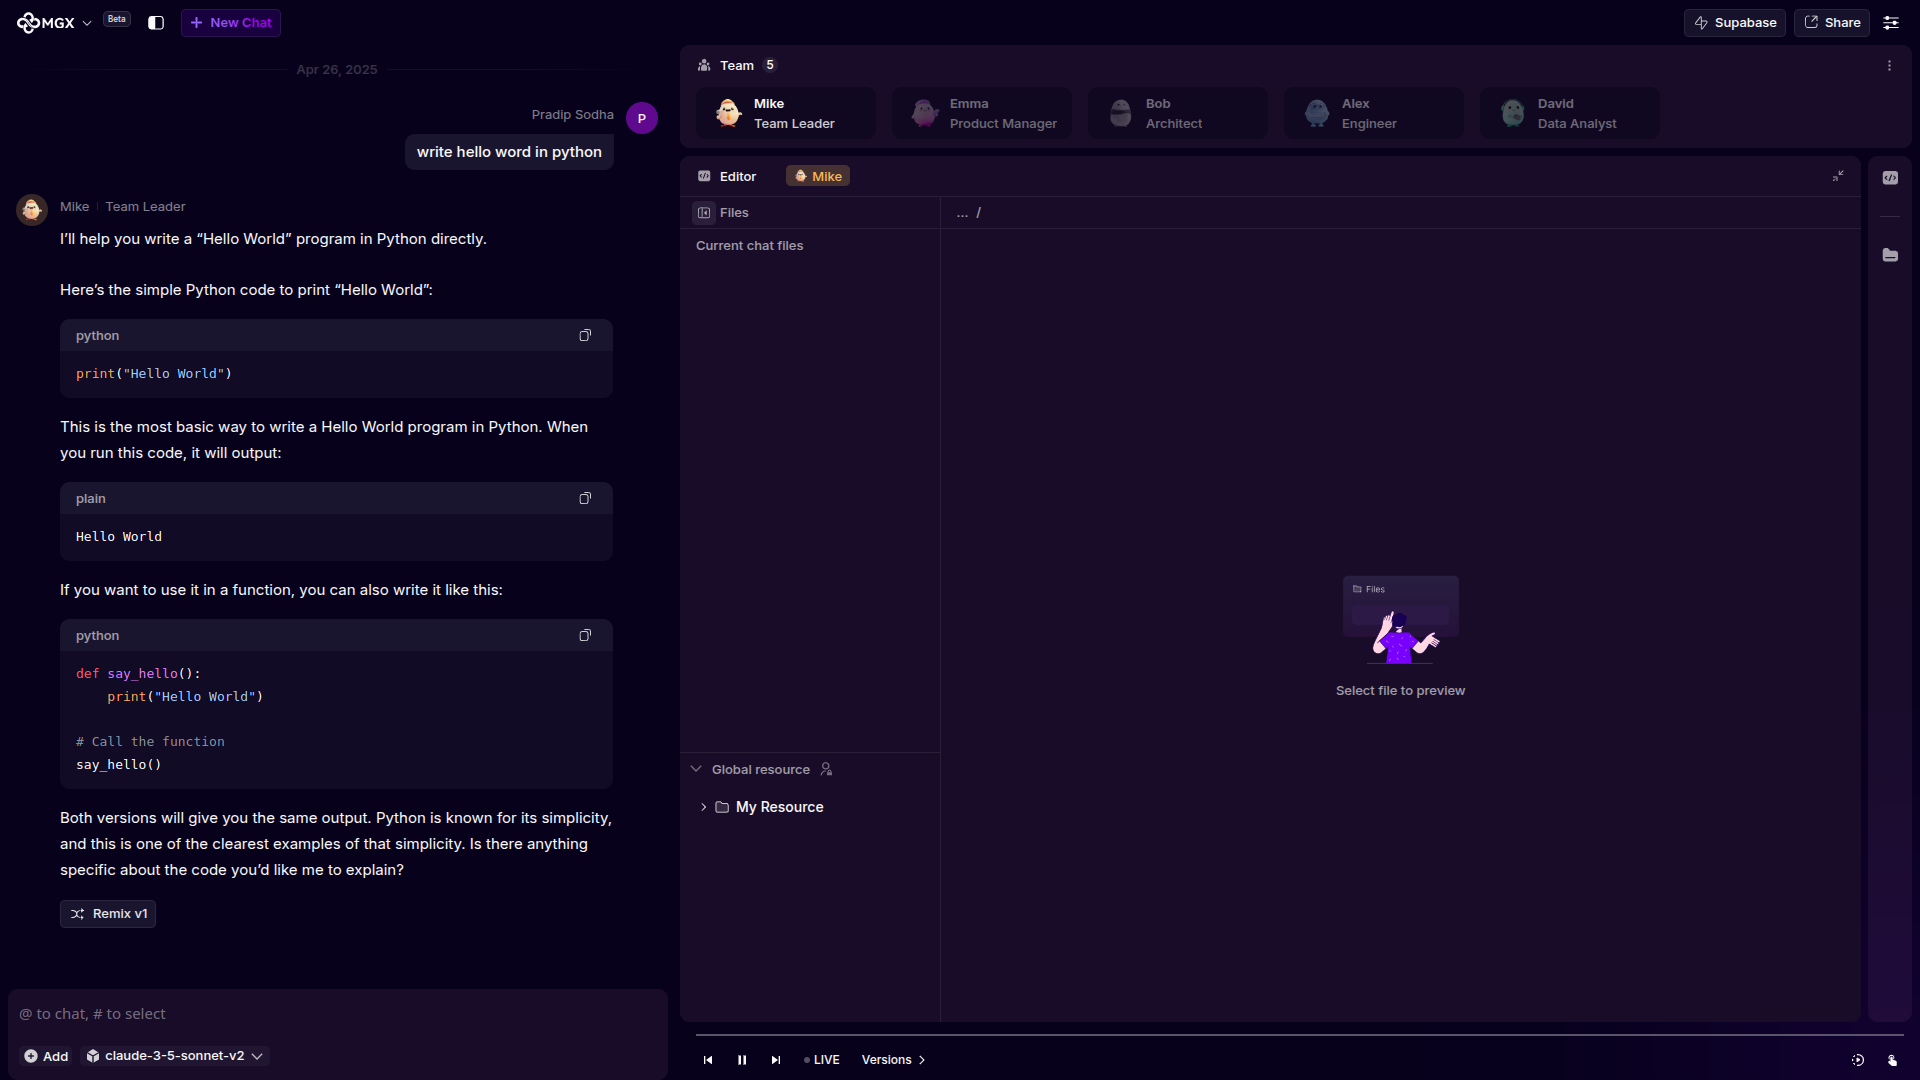Skip to previous version in playback bar
This screenshot has width=1920, height=1080.
click(x=708, y=1060)
